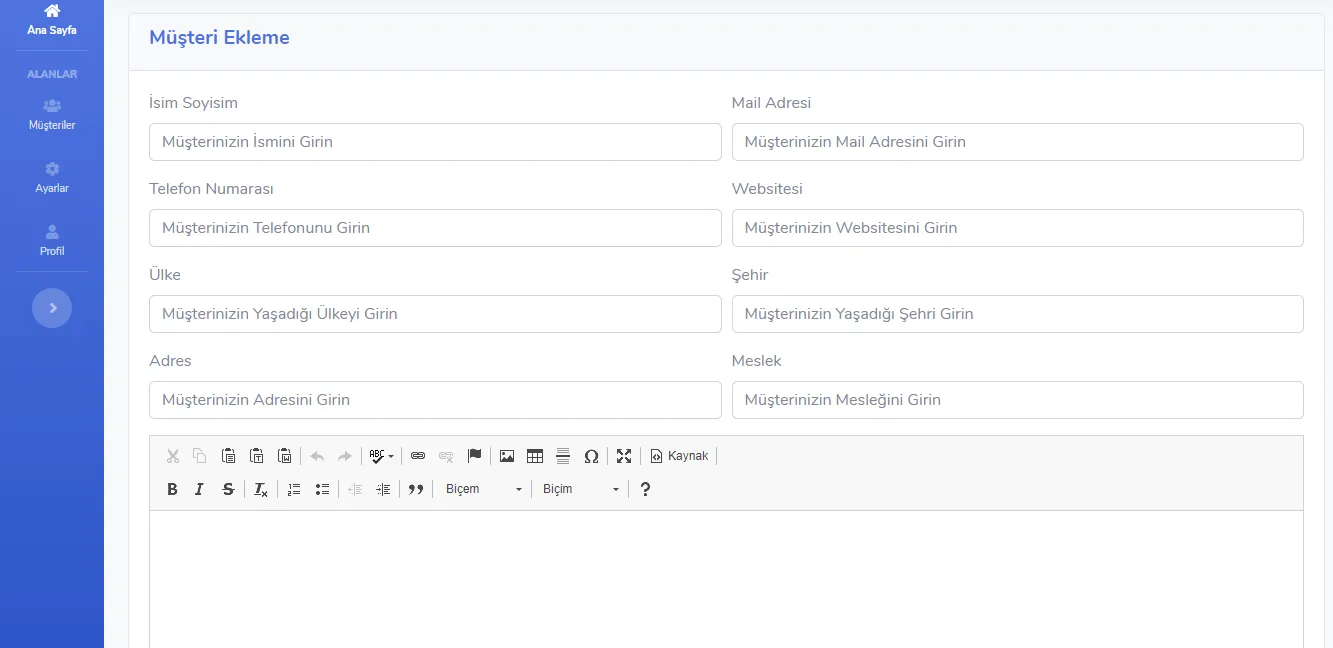1333x648 pixels.
Task: Click the Telefon Numarası input field
Action: tap(435, 228)
